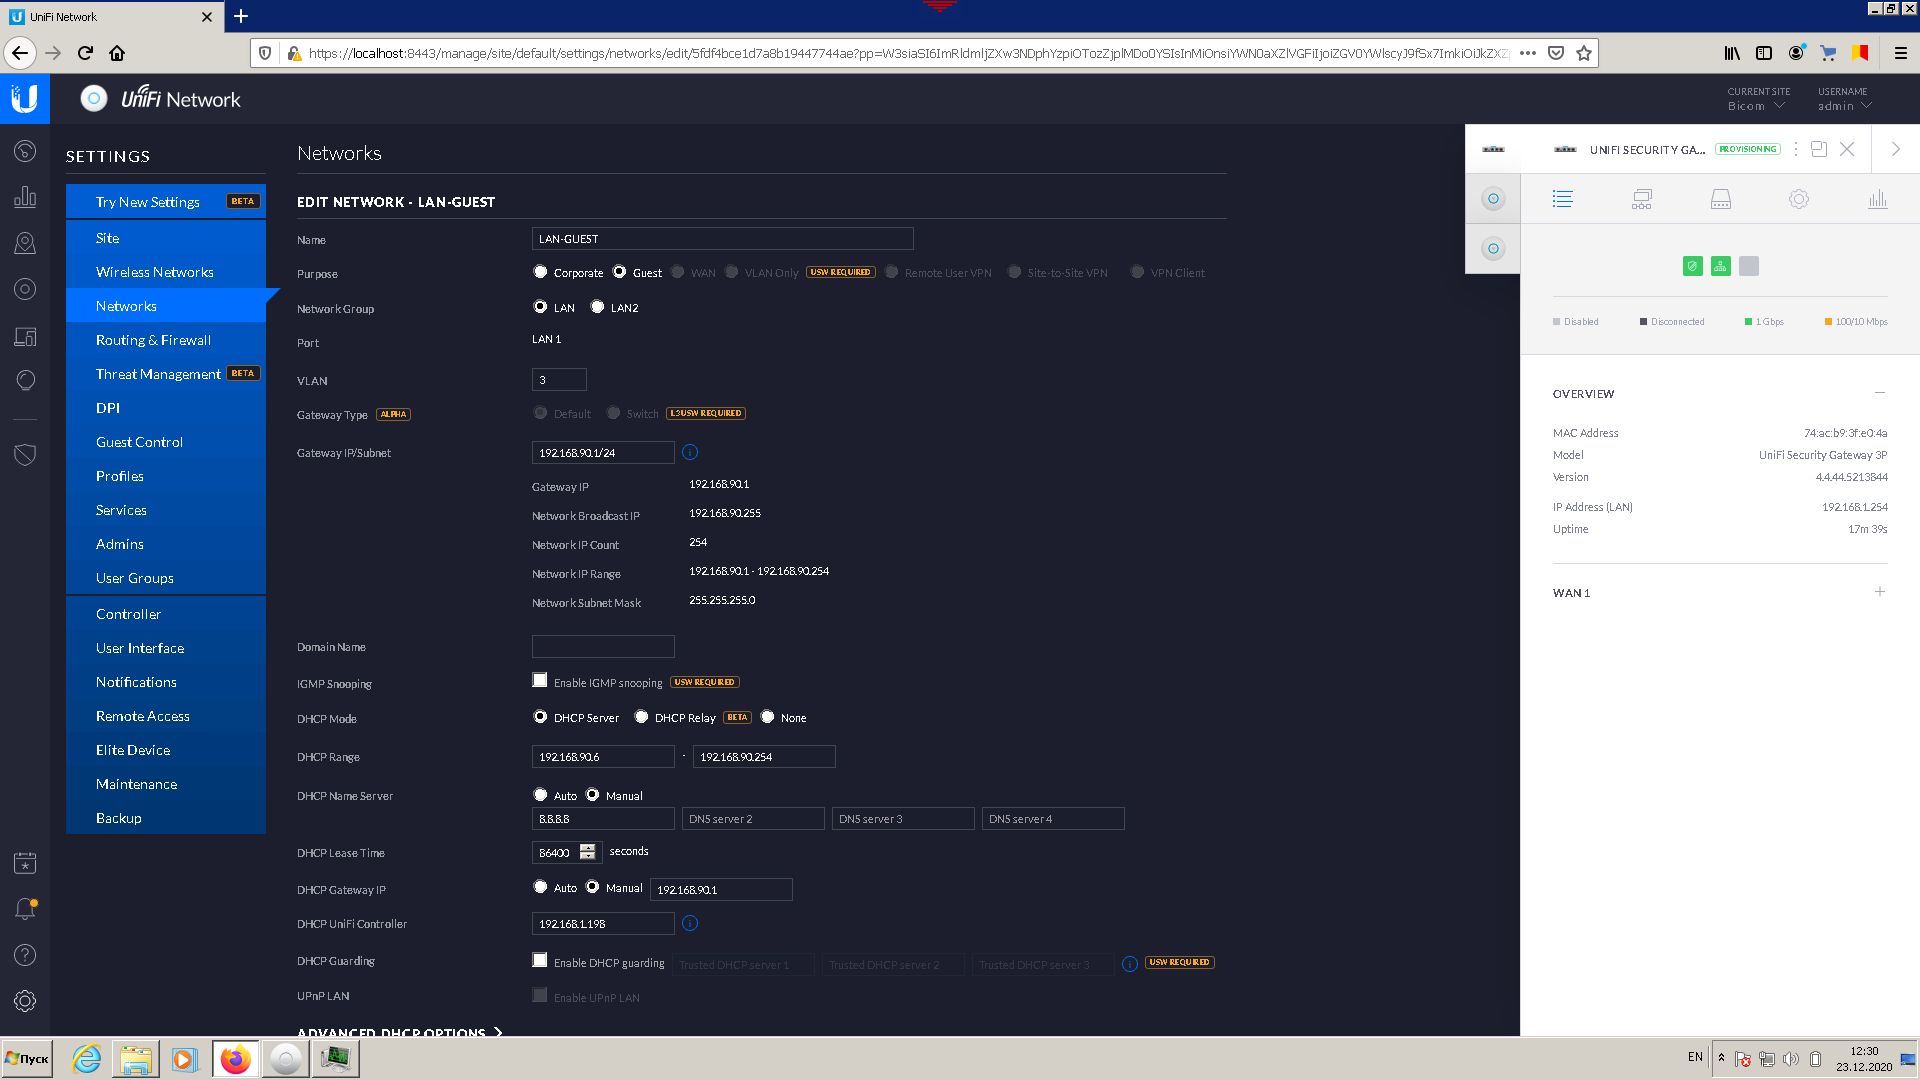Click the Windows Start button
This screenshot has height=1080, width=1920.
[27, 1058]
